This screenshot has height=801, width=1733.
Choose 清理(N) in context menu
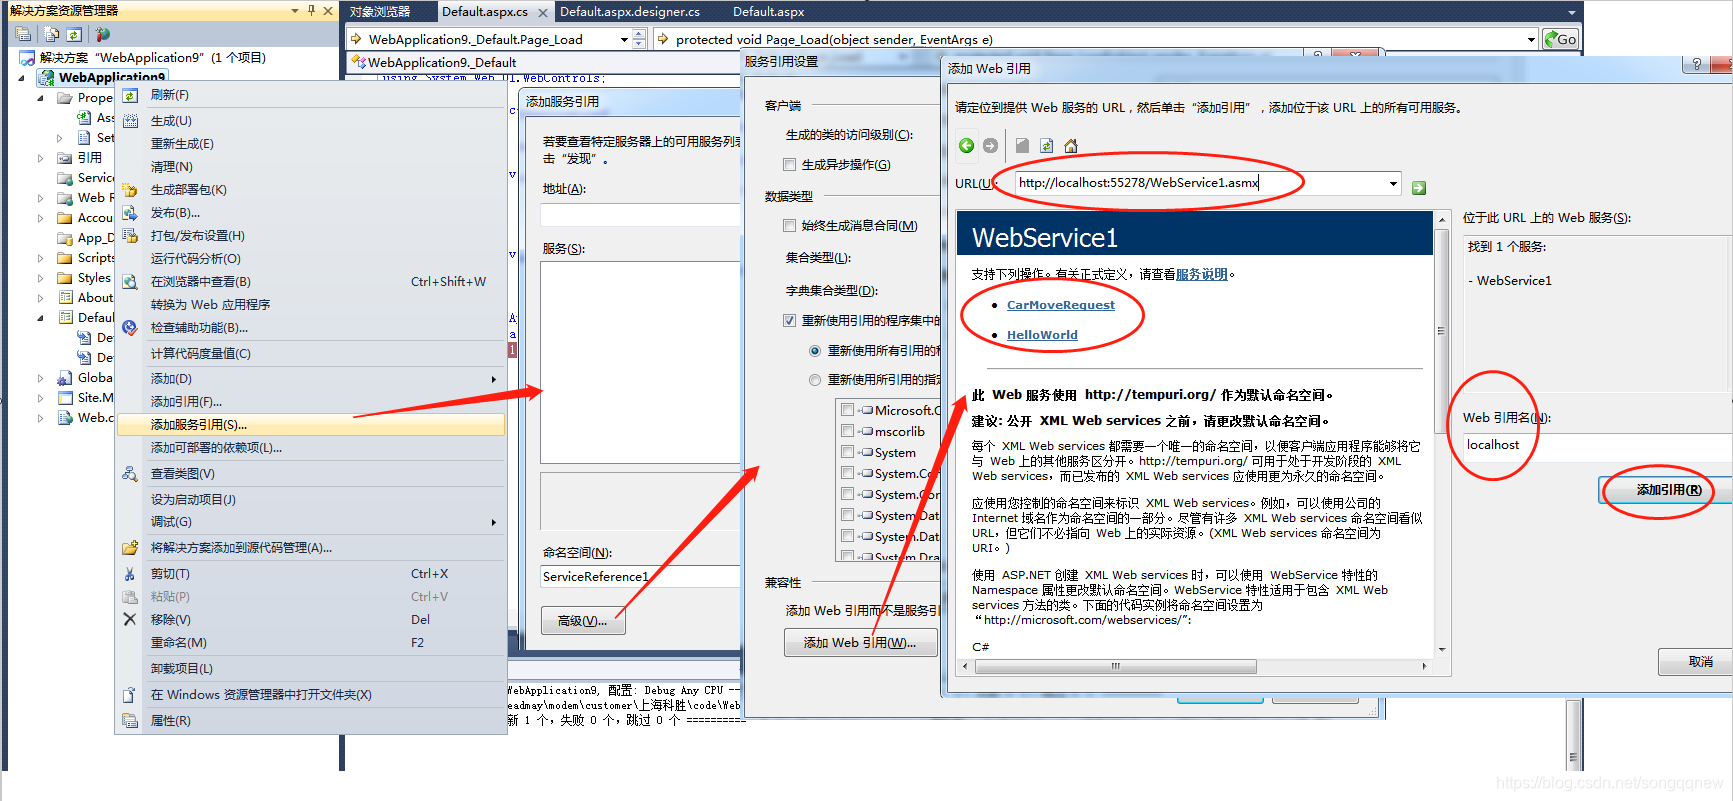[311, 167]
